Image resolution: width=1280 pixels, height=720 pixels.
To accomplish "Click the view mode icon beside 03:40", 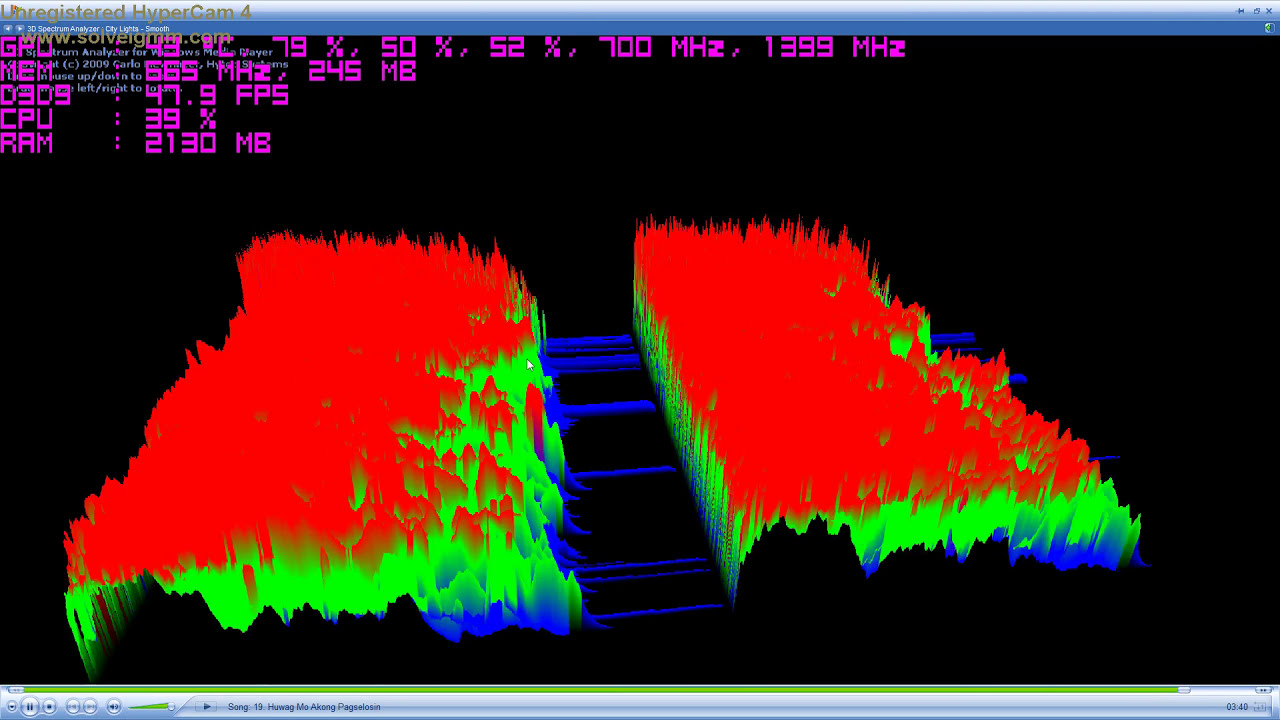I will coord(1260,707).
